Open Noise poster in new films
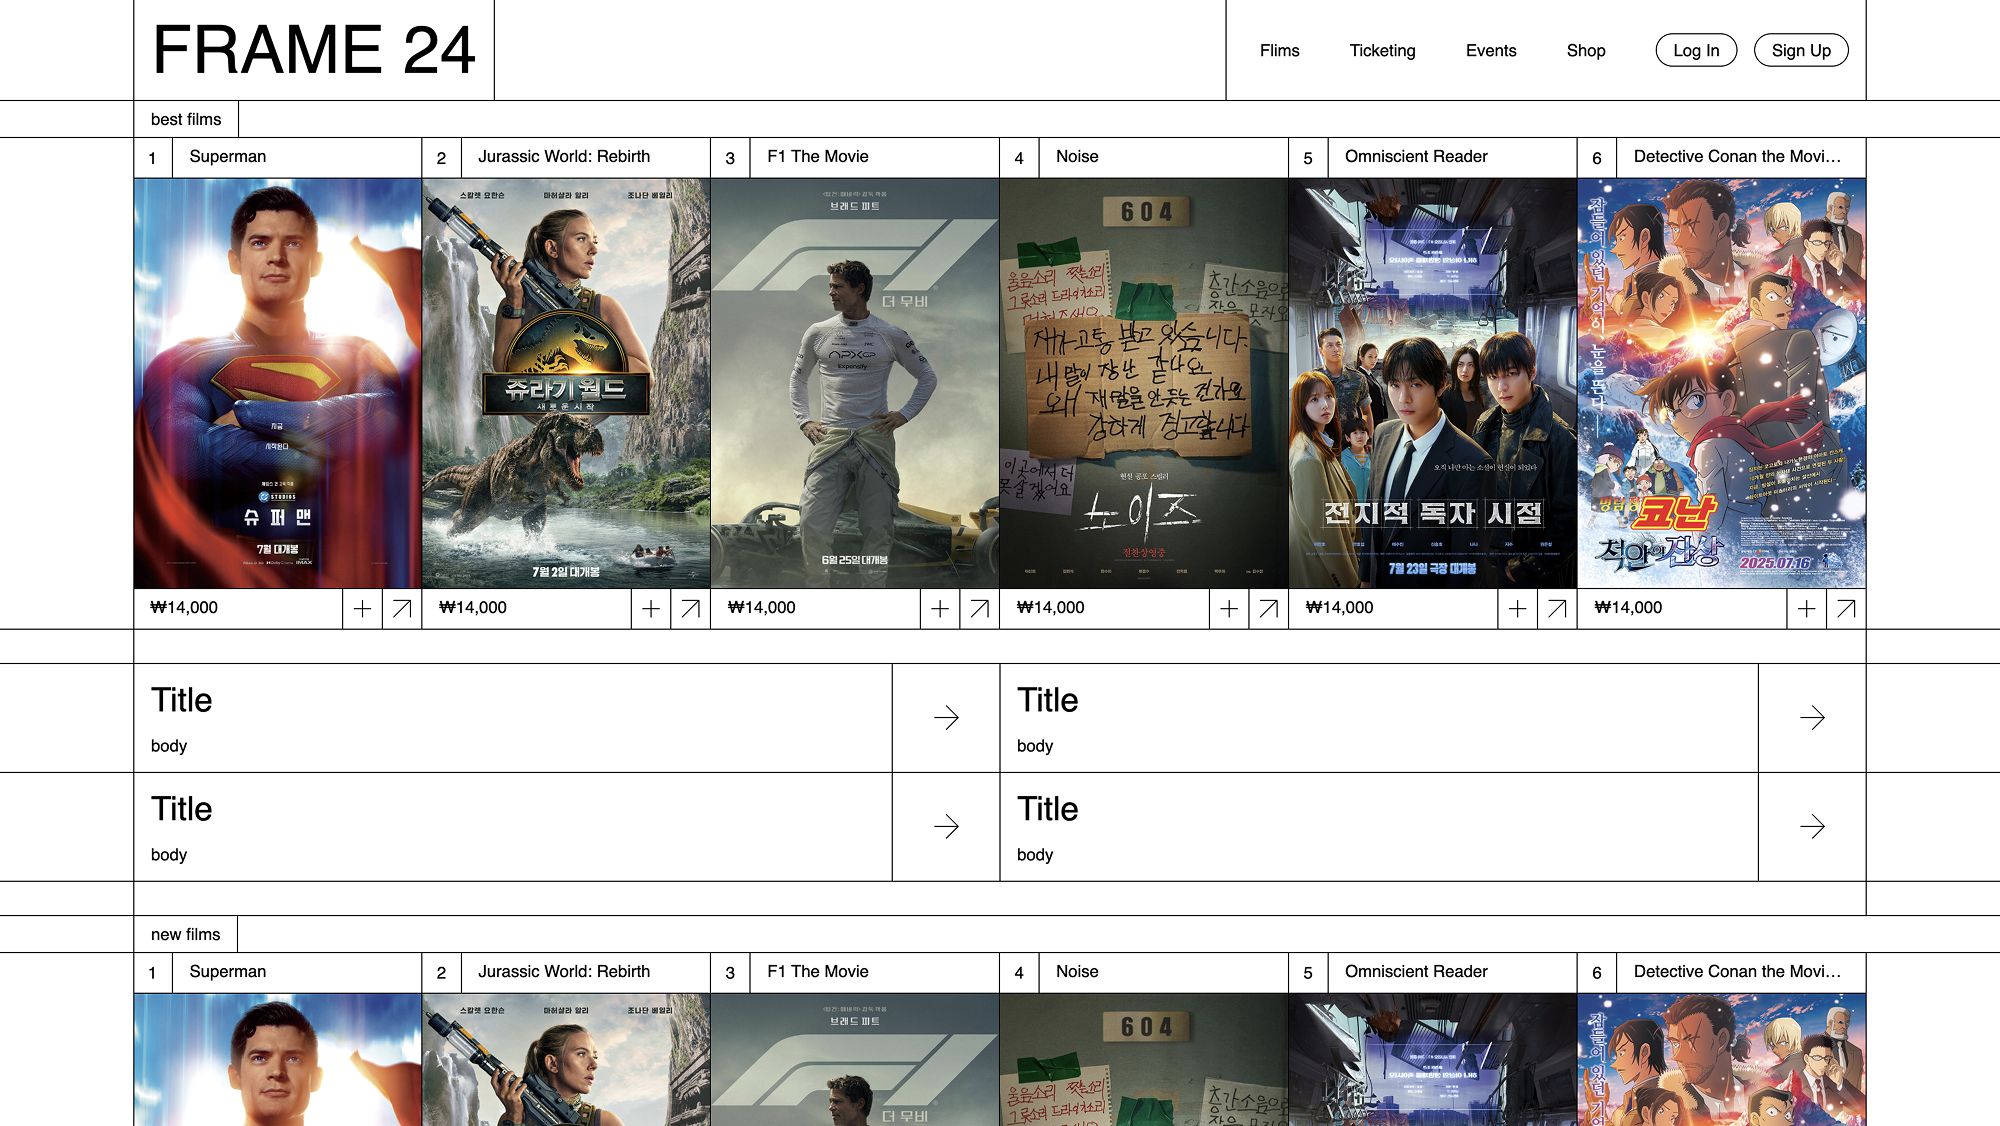This screenshot has height=1126, width=2000. coord(1144,1060)
